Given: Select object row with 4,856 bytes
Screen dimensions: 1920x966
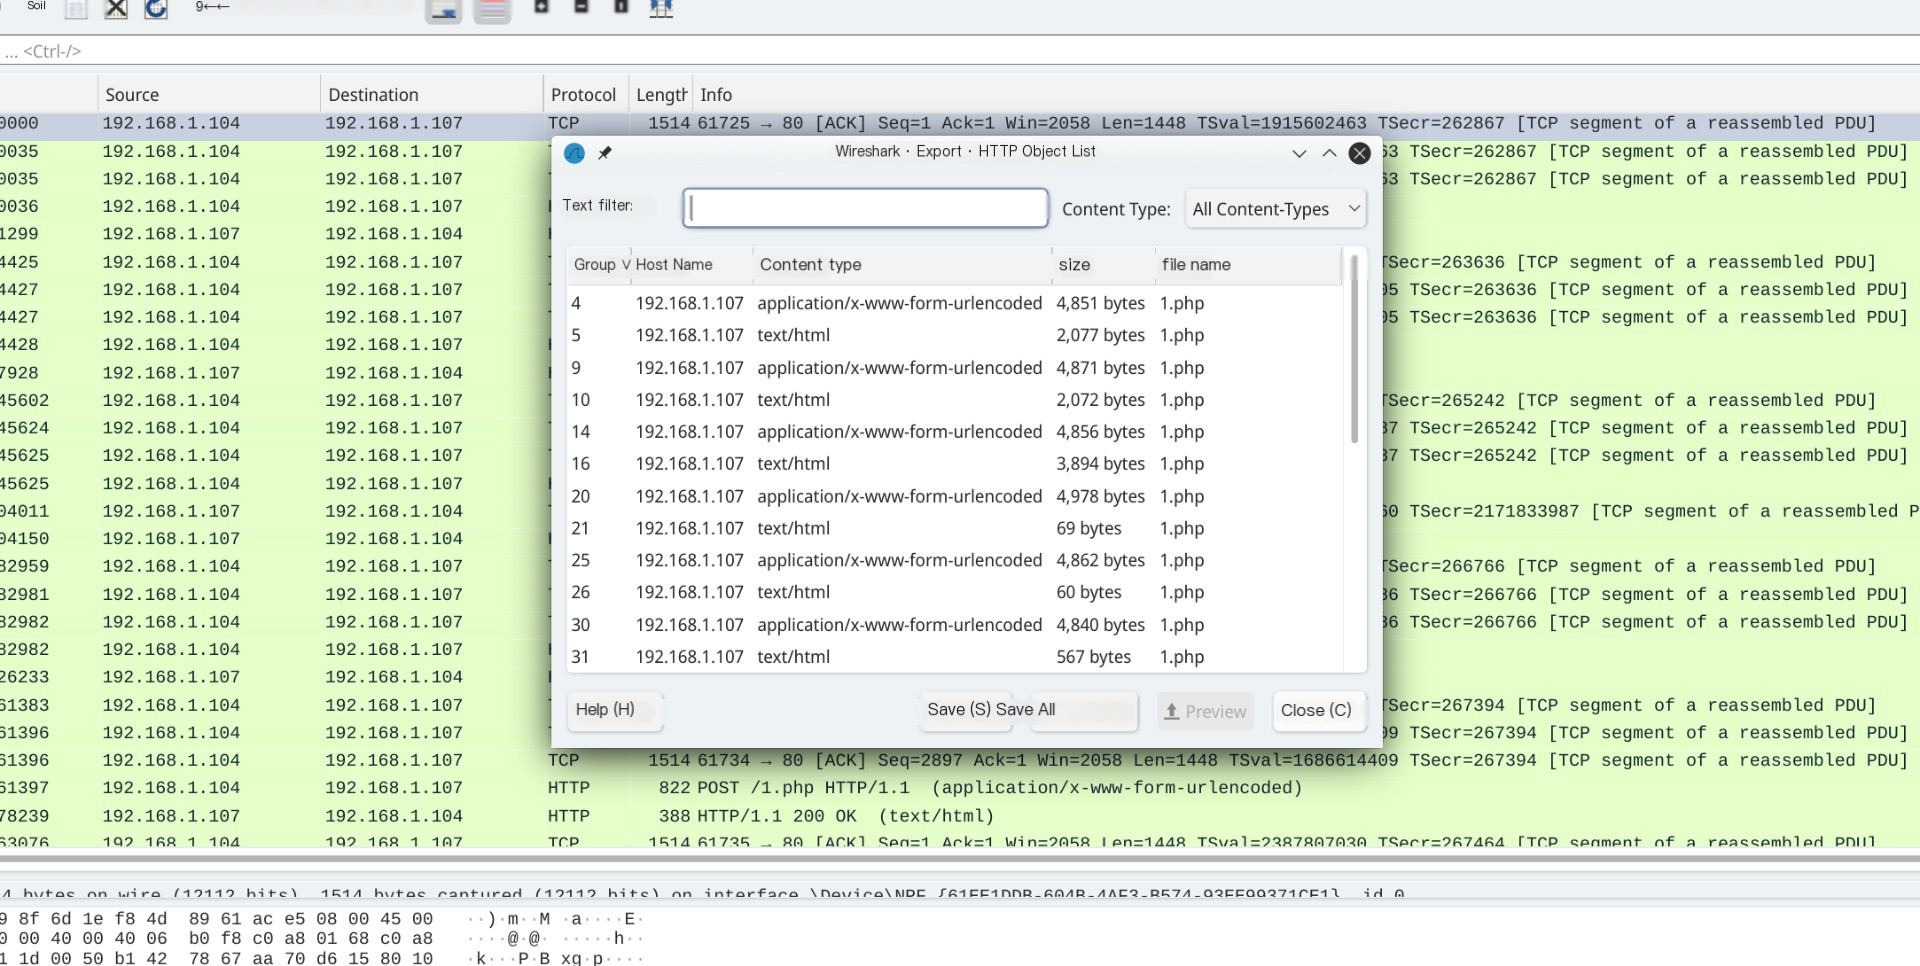Looking at the screenshot, I should (x=954, y=432).
